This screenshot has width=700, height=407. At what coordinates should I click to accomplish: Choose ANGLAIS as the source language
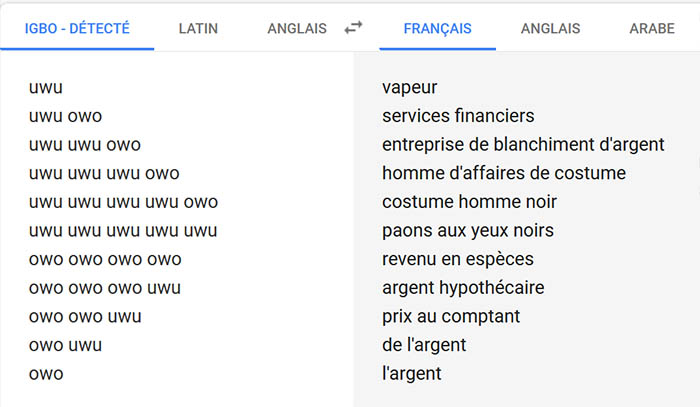(x=297, y=28)
